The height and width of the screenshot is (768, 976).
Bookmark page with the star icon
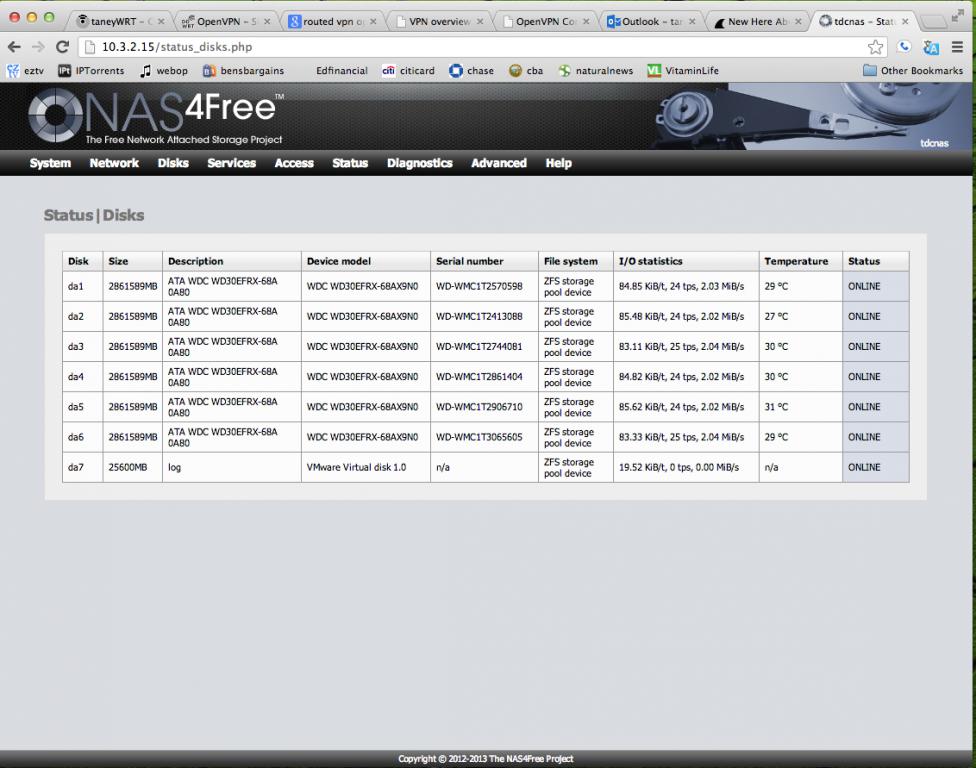875,47
